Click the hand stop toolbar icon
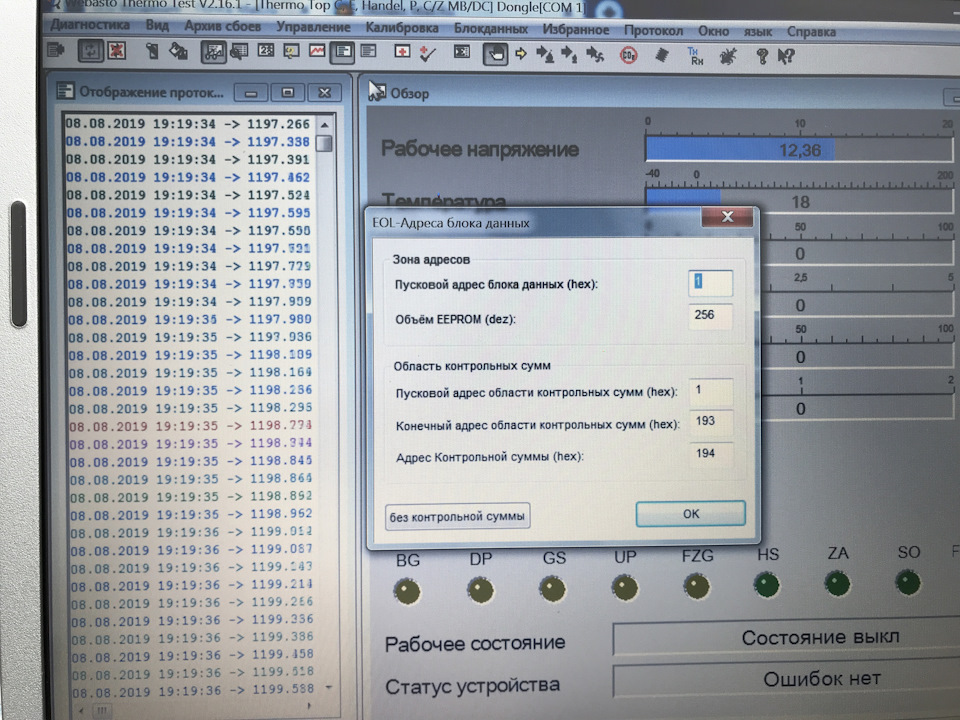960x720 pixels. (495, 54)
